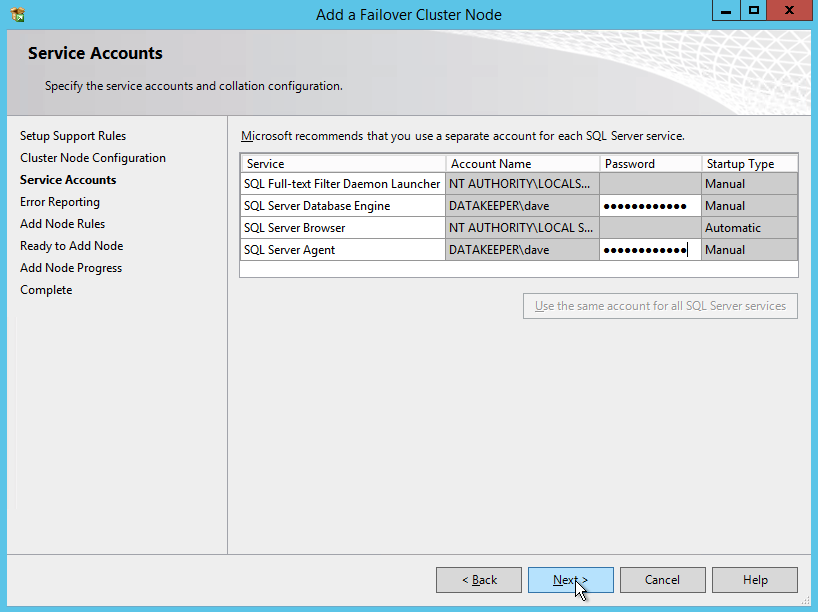Click the Database Engine password field
The width and height of the screenshot is (818, 612).
(x=650, y=206)
